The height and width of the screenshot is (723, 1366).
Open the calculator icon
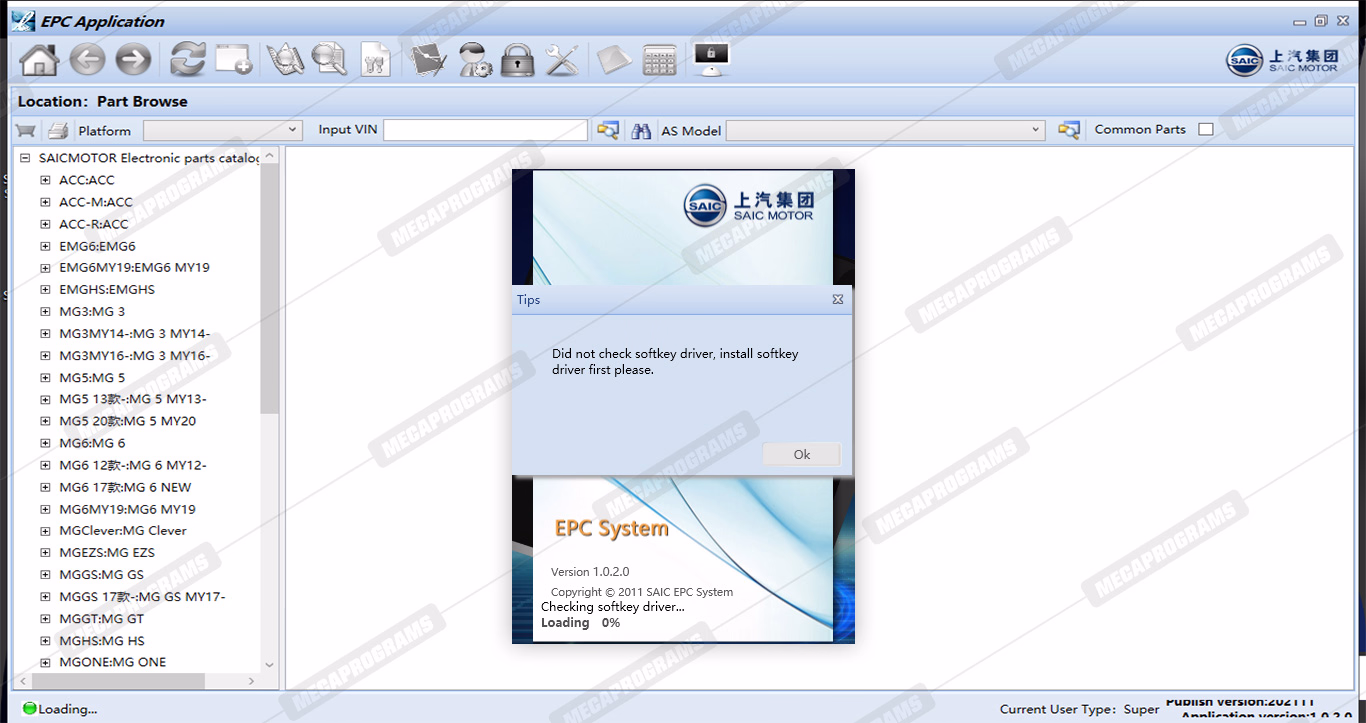pyautogui.click(x=659, y=60)
